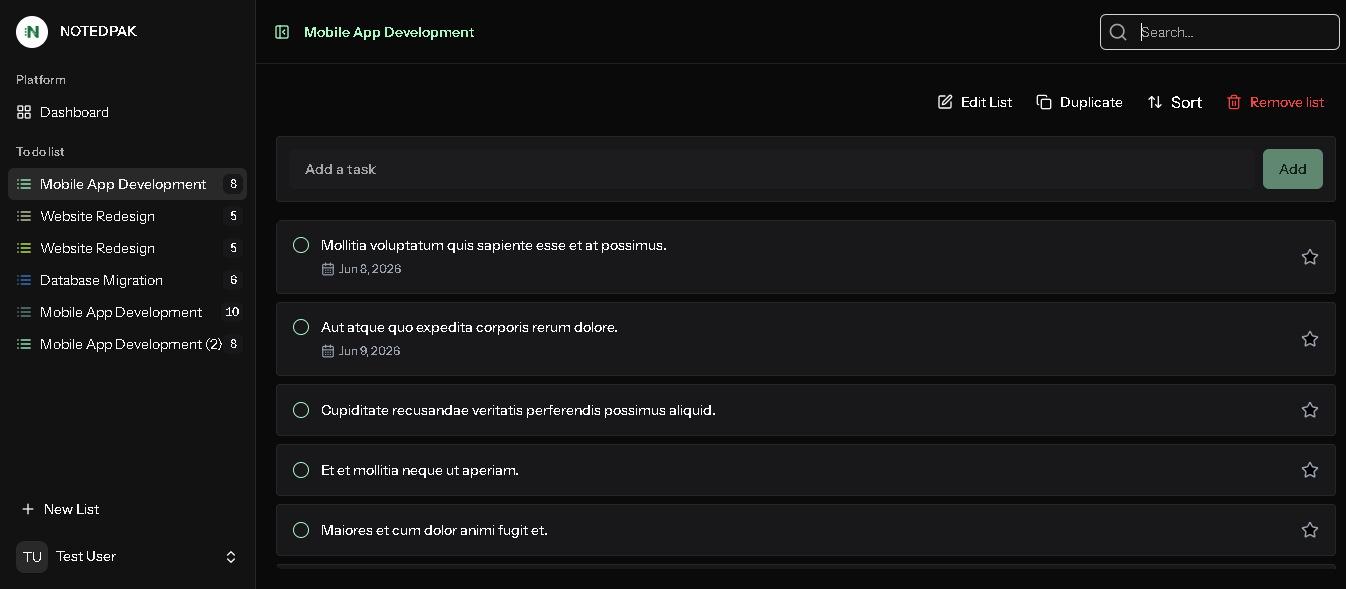1346x589 pixels.
Task: Collapse sidebar with the panel toggle icon
Action: [x=282, y=32]
